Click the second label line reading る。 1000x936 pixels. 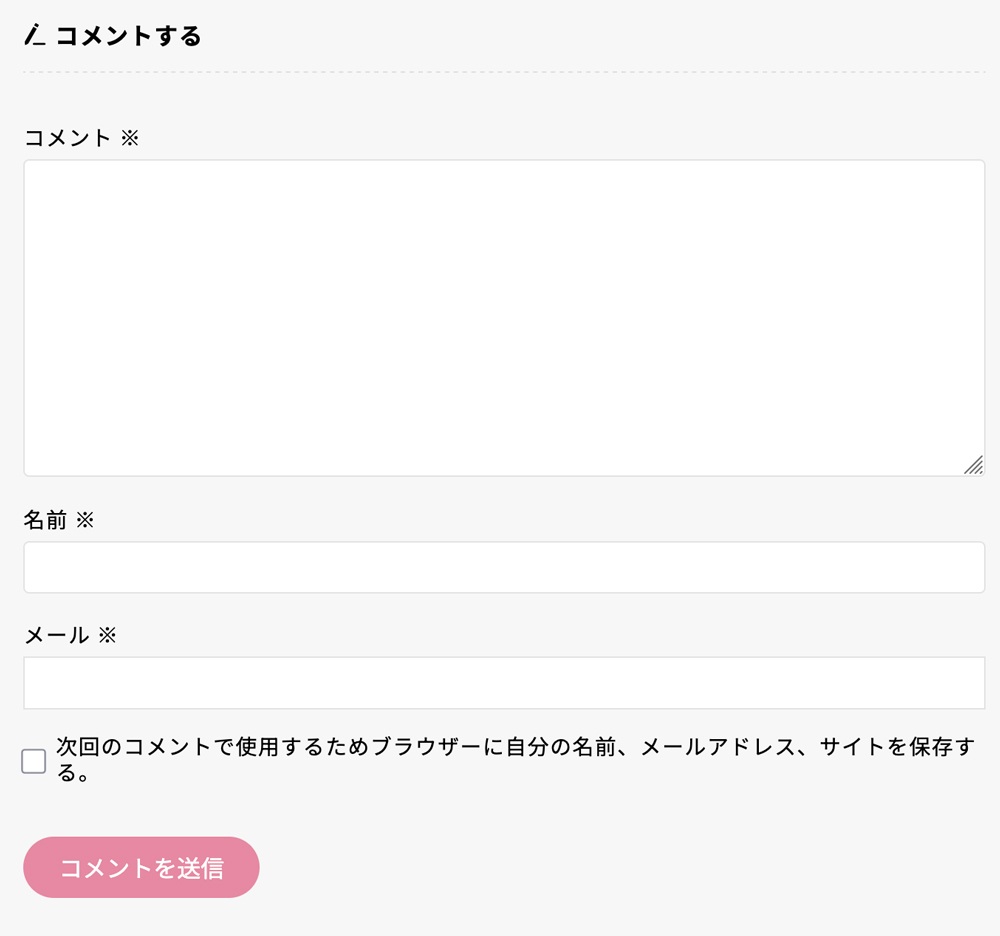pos(74,773)
